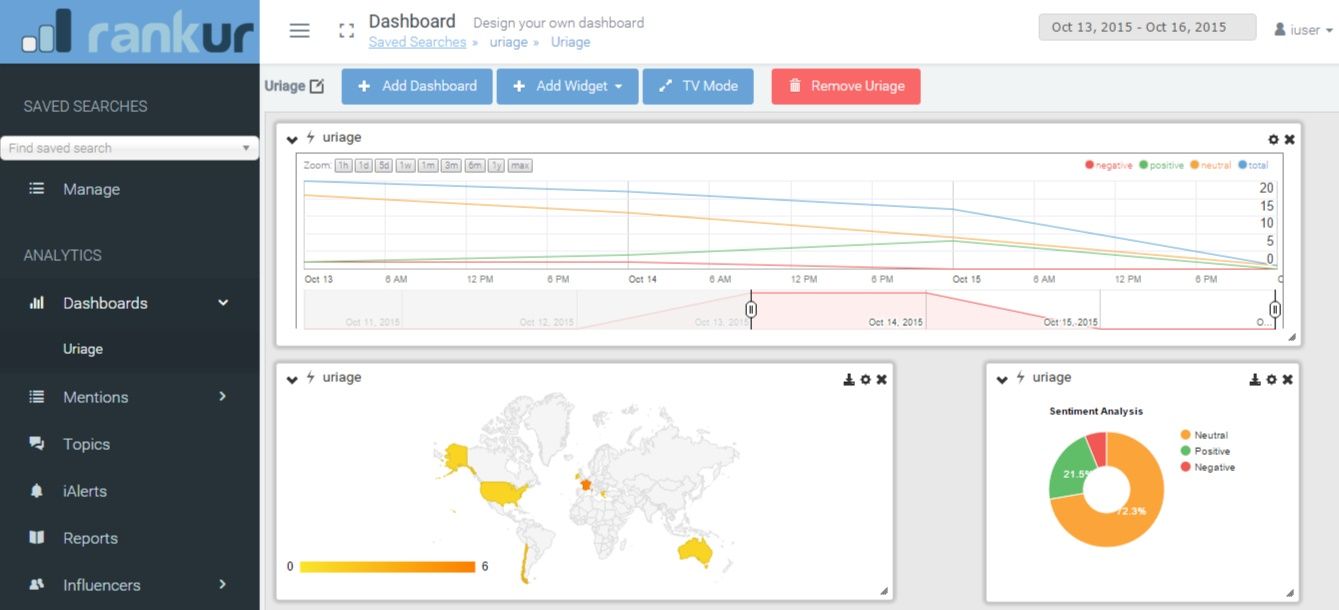Open gear settings on sentiment widget
The width and height of the screenshot is (1339, 610).
point(1272,379)
